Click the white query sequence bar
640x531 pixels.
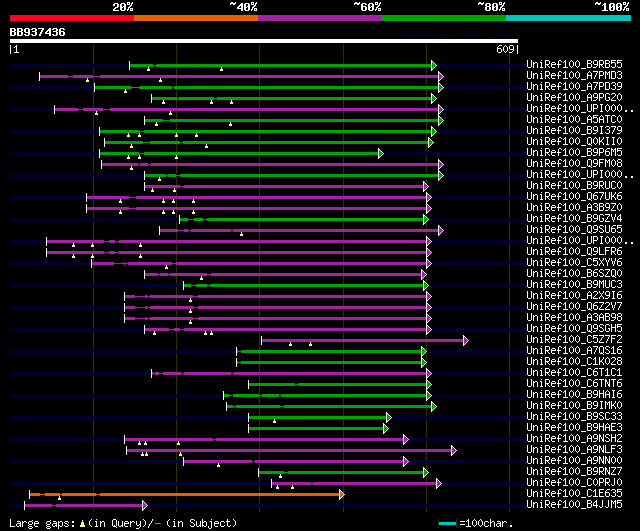[264, 41]
